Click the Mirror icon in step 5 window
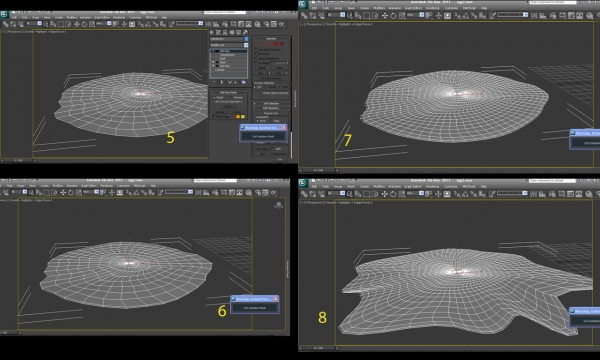The image size is (600, 360). 209,24
